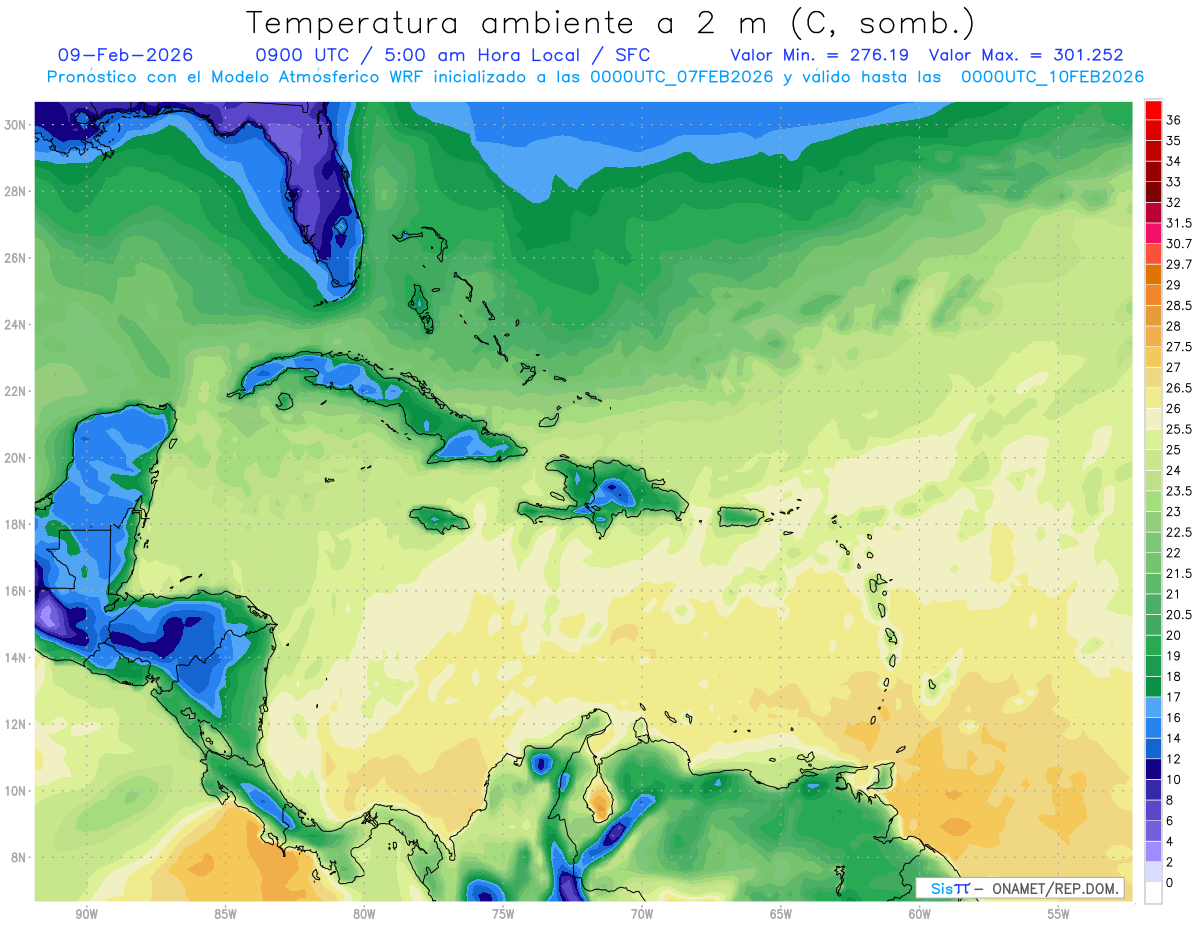The width and height of the screenshot is (1200, 927).
Task: Click the legend value "26.5"
Action: pyautogui.click(x=1179, y=388)
